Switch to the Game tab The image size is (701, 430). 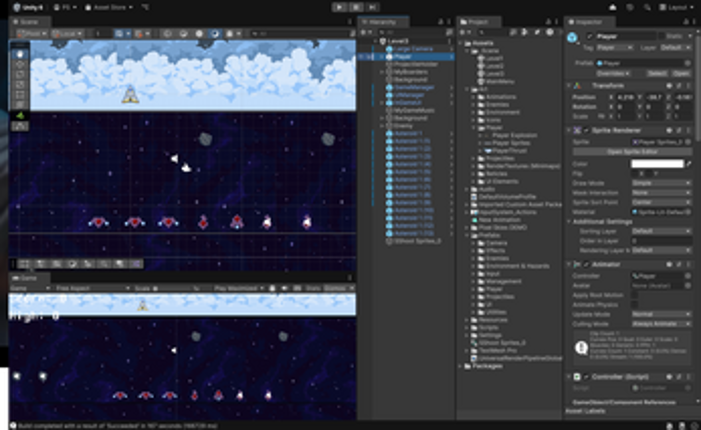[x=28, y=278]
